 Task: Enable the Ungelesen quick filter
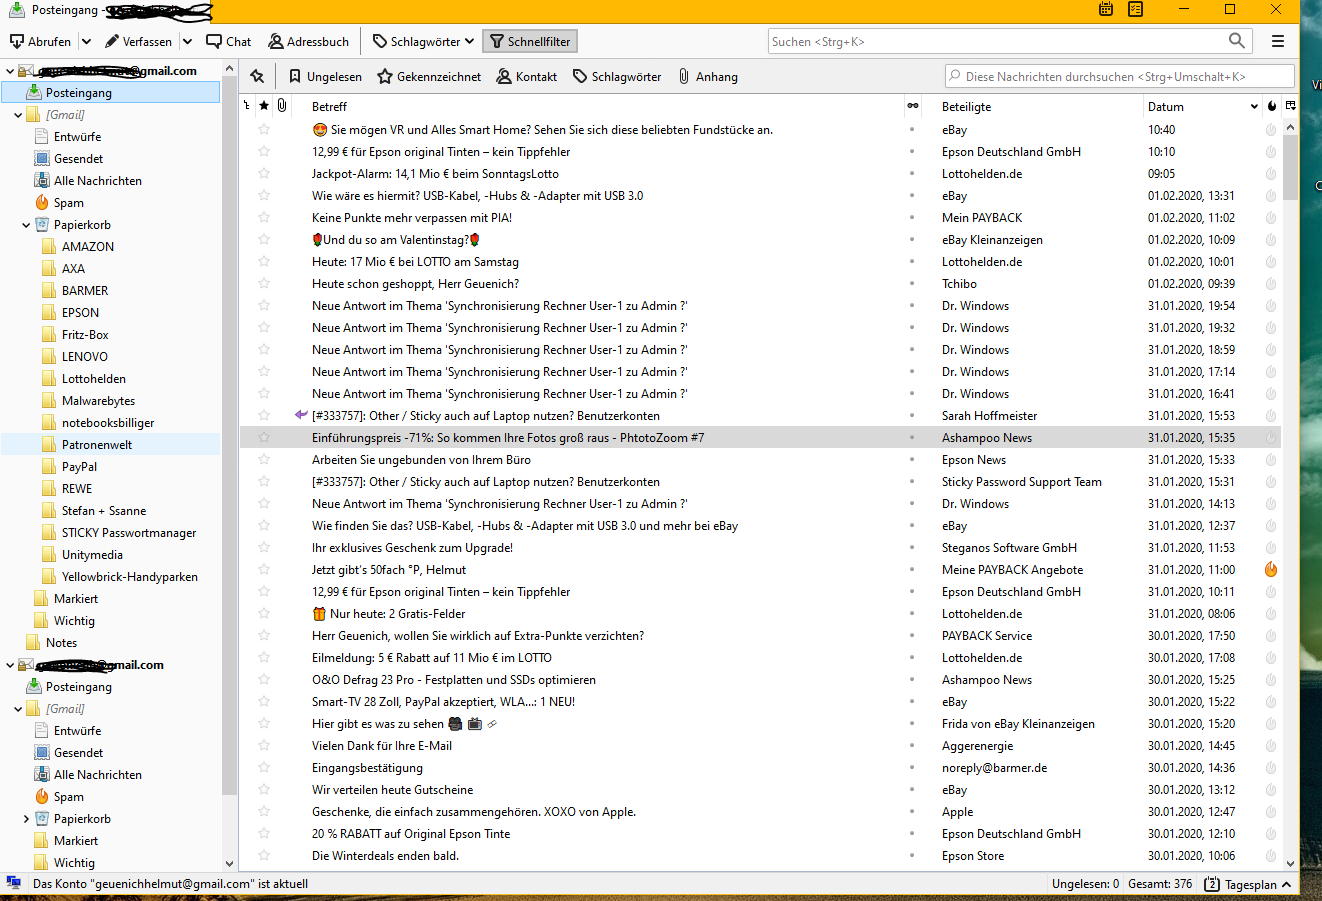click(x=325, y=77)
